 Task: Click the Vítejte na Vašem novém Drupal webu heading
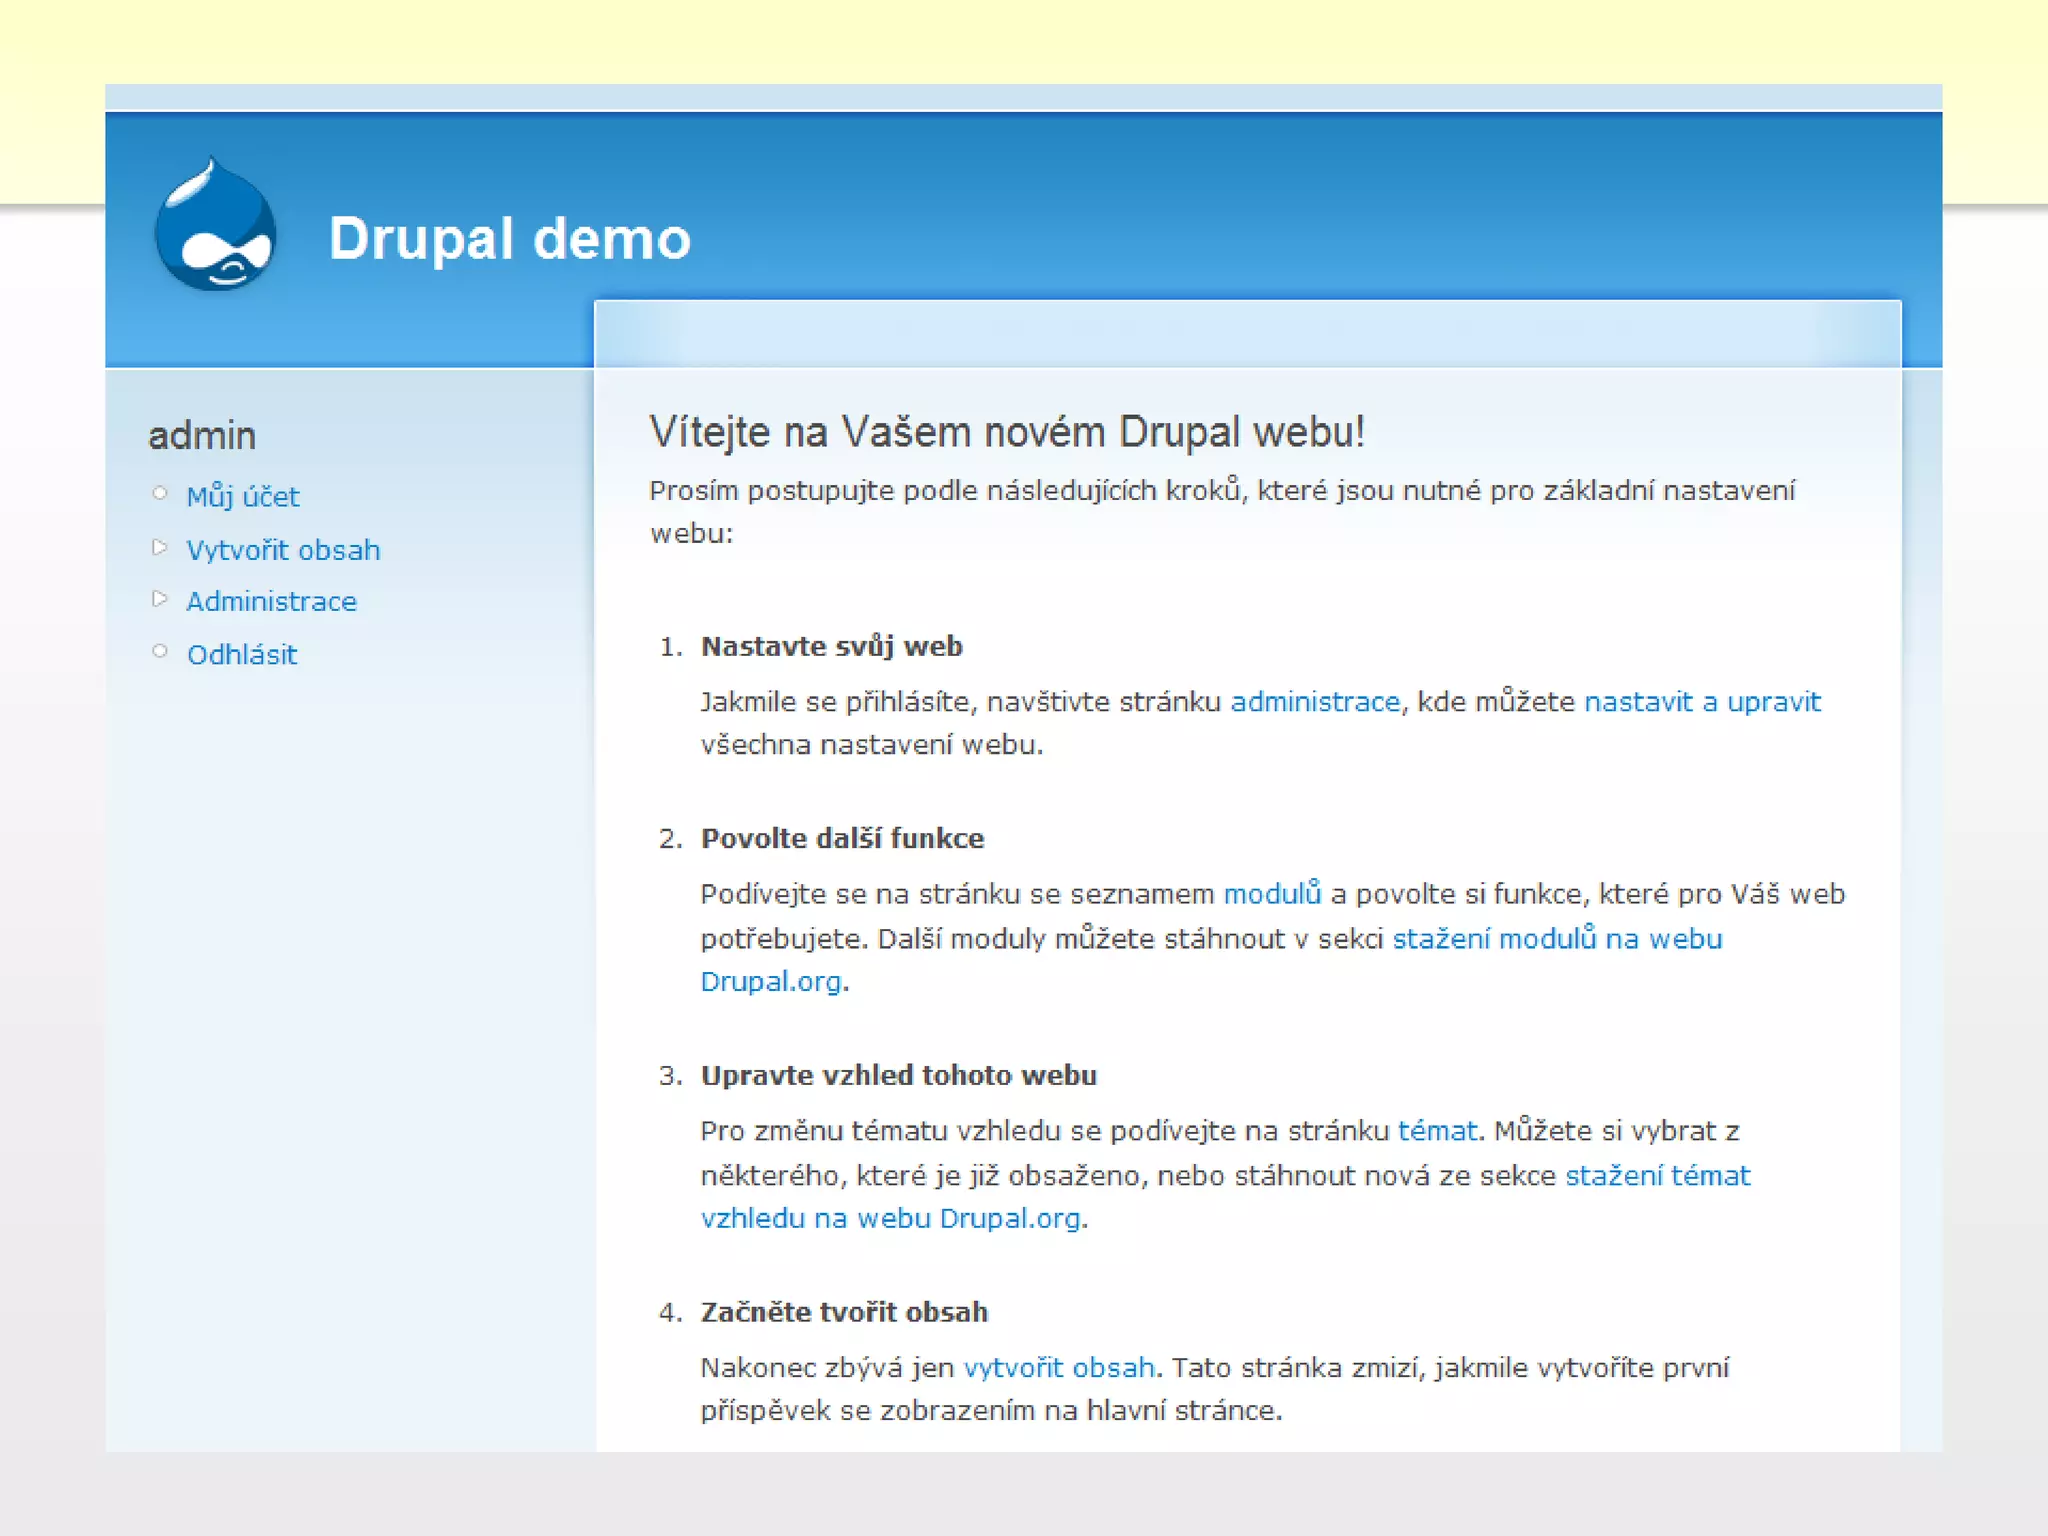pyautogui.click(x=1007, y=432)
